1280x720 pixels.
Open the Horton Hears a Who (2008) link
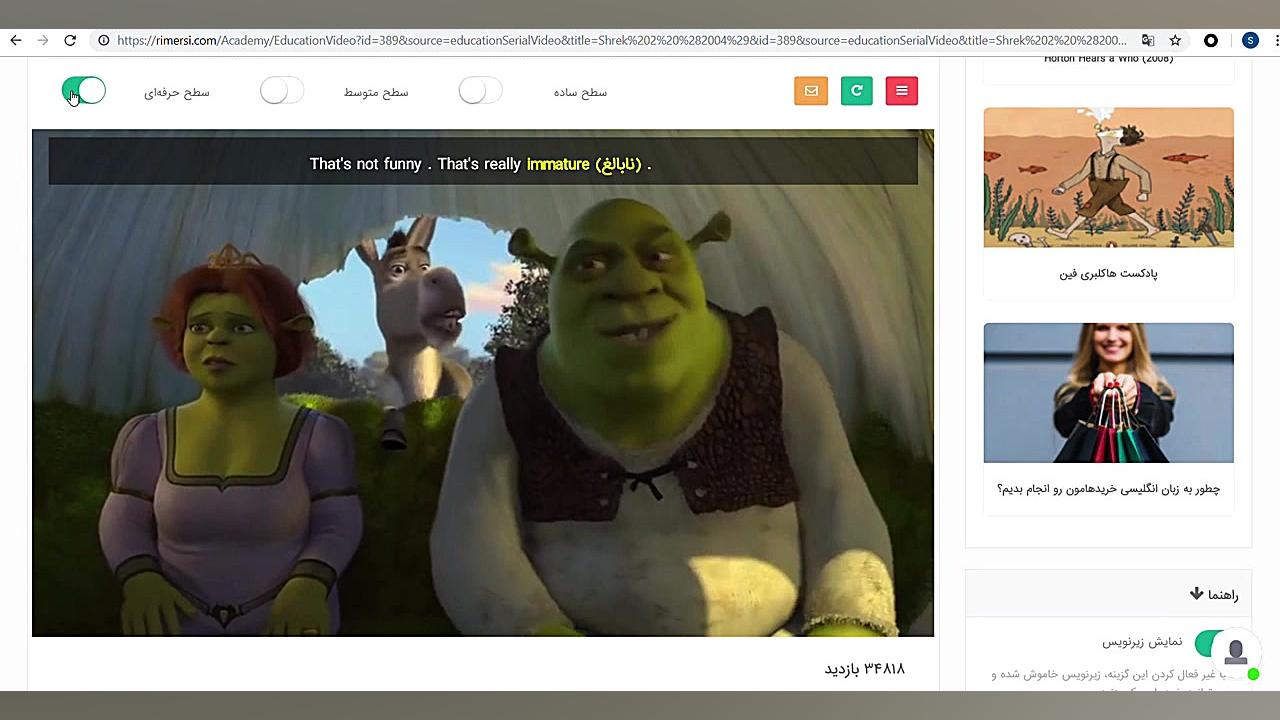1108,59
